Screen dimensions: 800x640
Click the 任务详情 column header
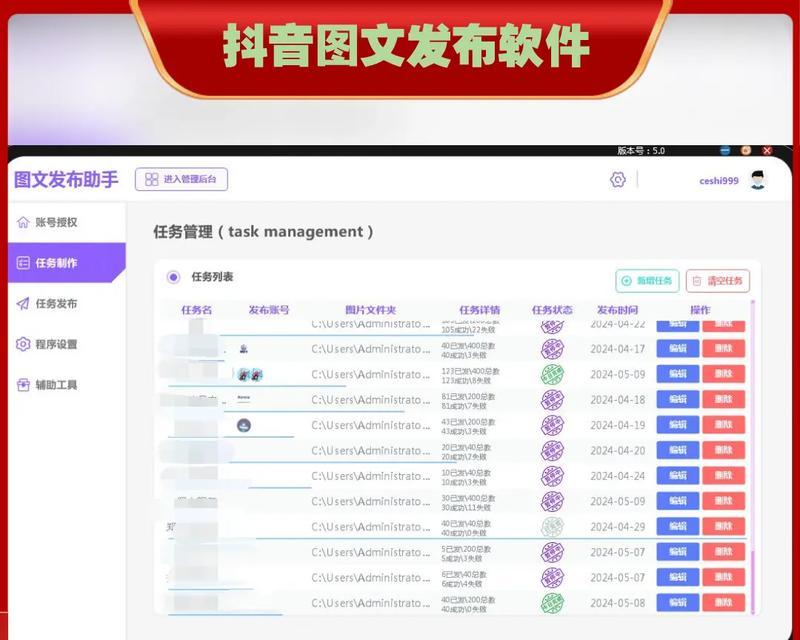click(480, 310)
